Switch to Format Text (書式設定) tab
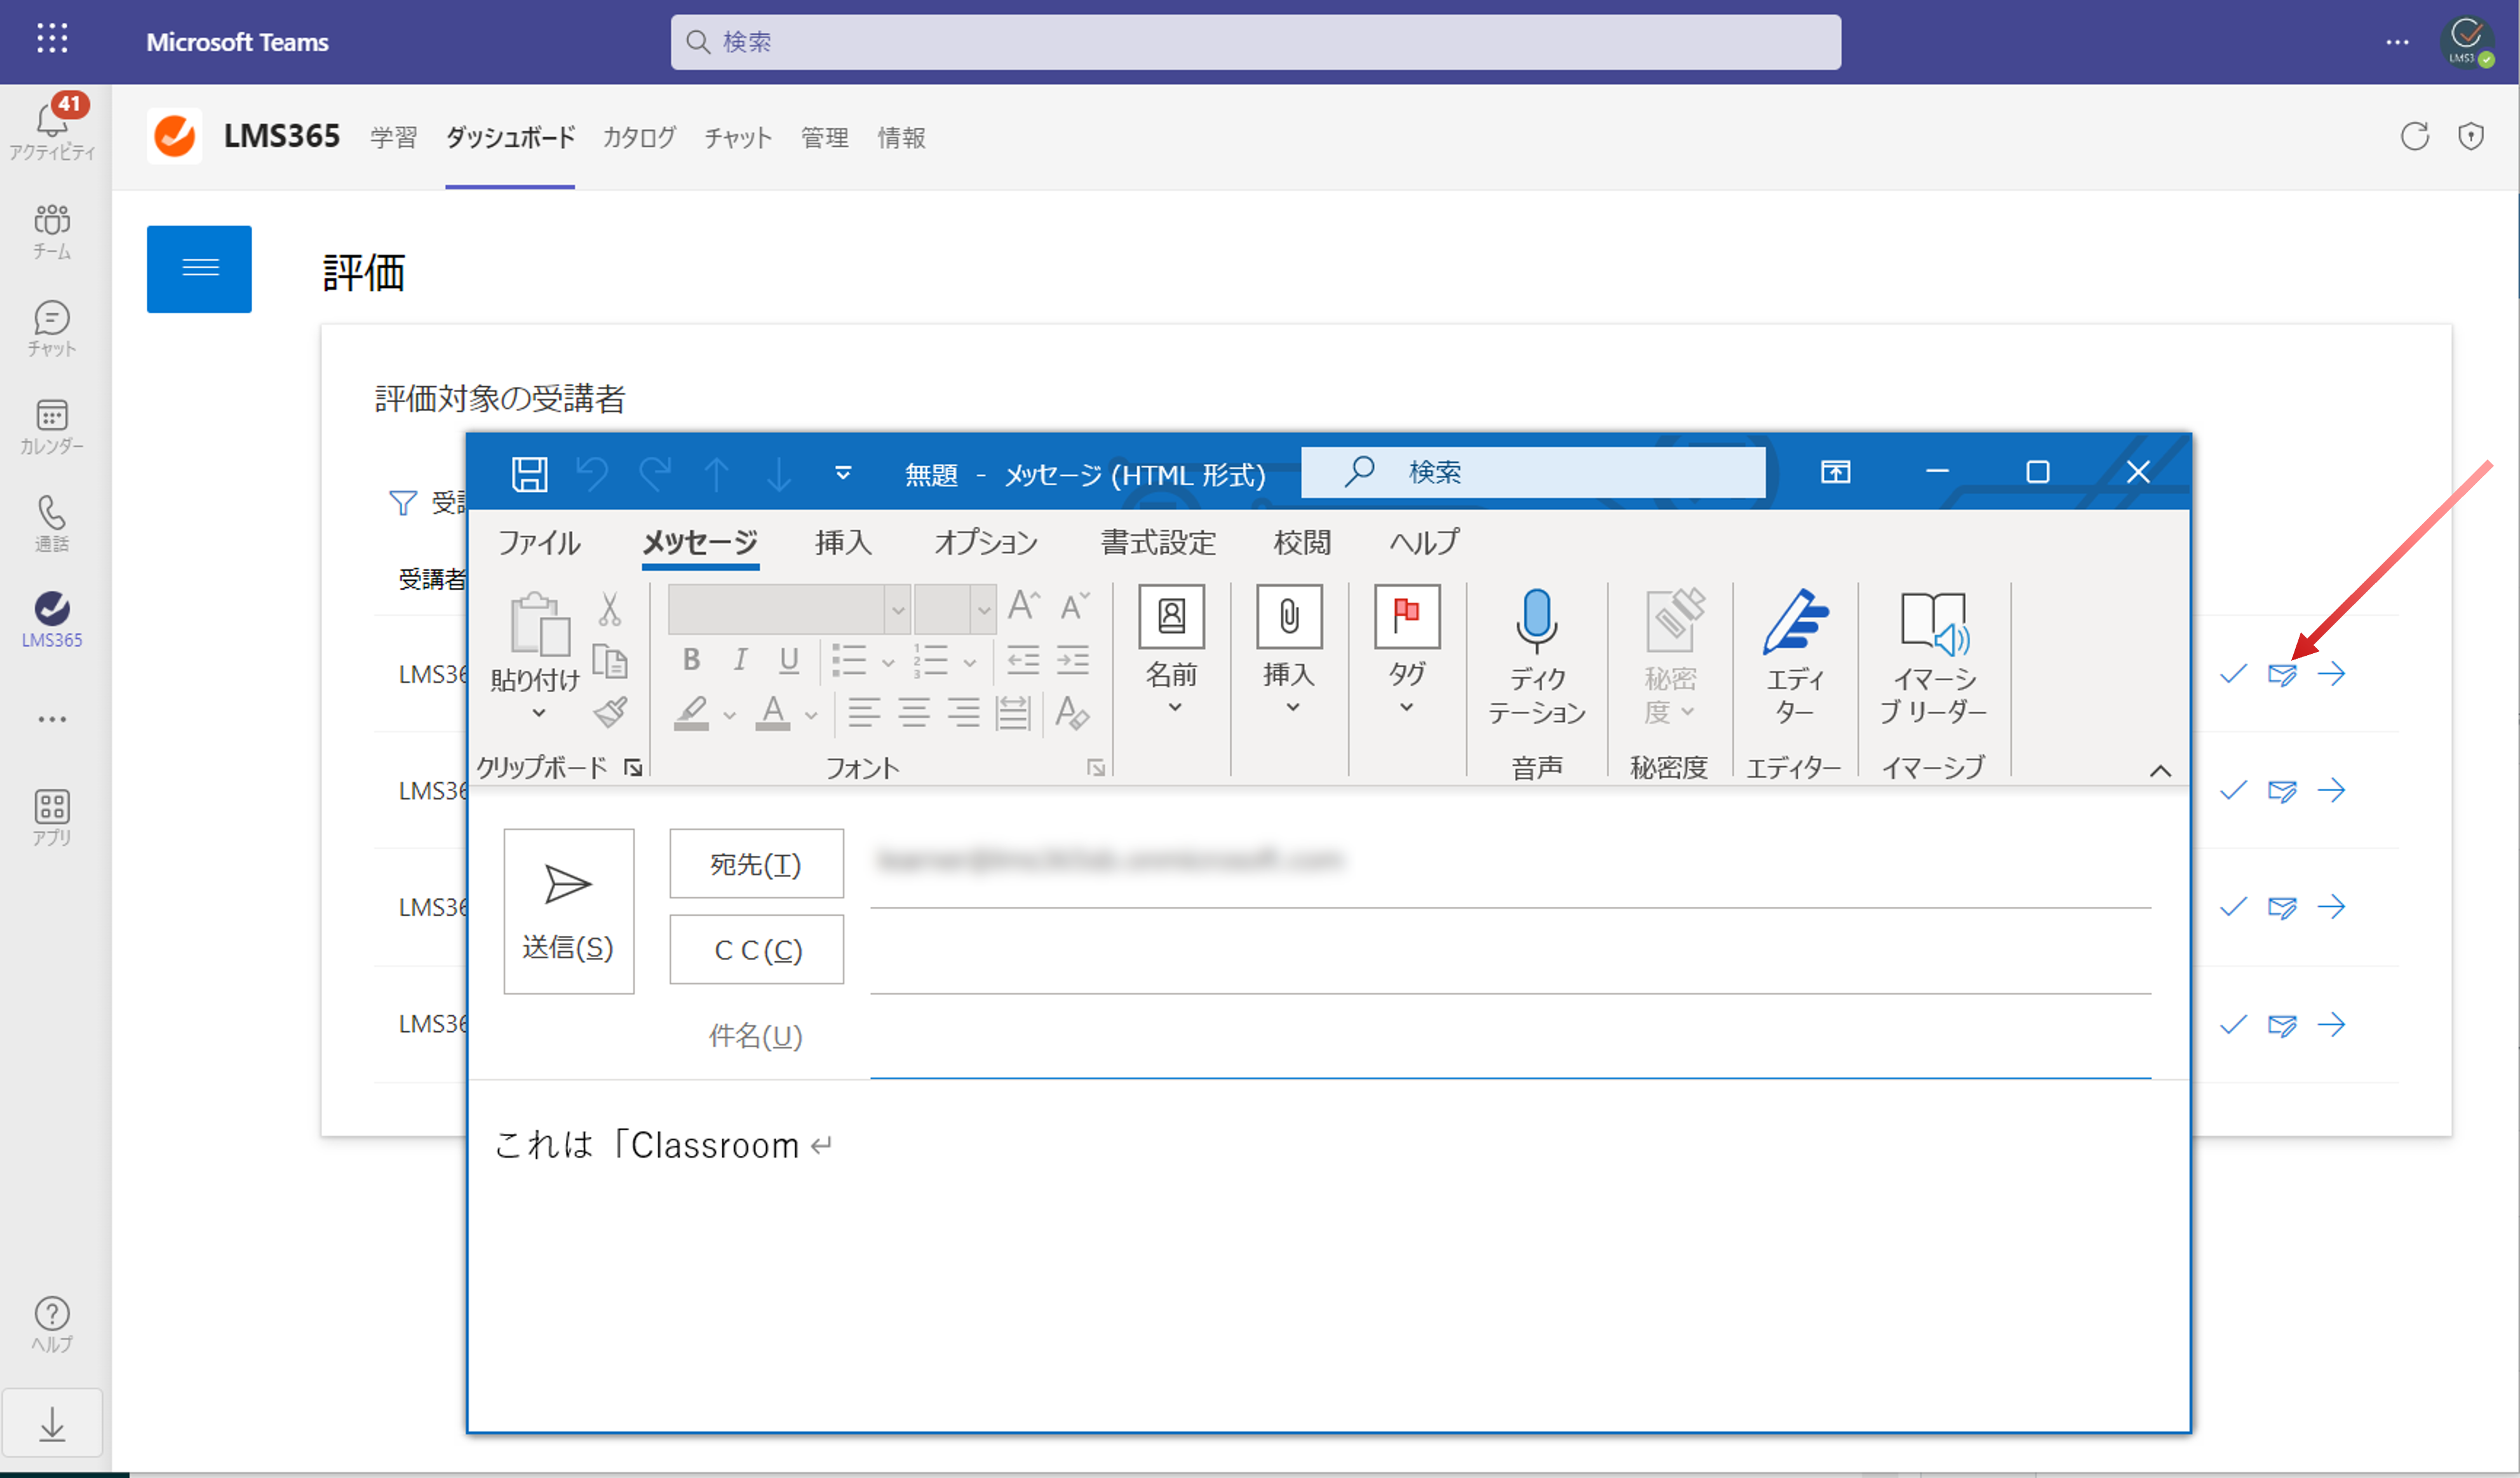The image size is (2520, 1478). coord(1158,543)
